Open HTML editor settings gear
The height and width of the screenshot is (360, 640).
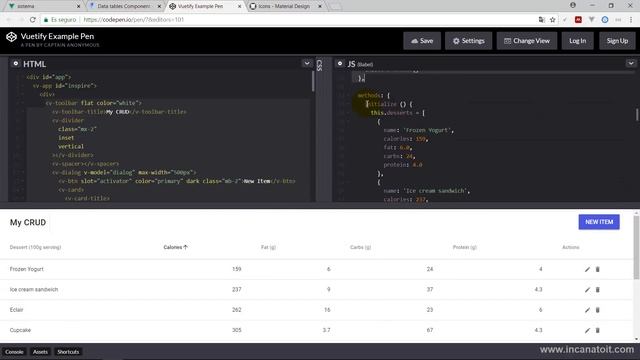pyautogui.click(x=16, y=64)
